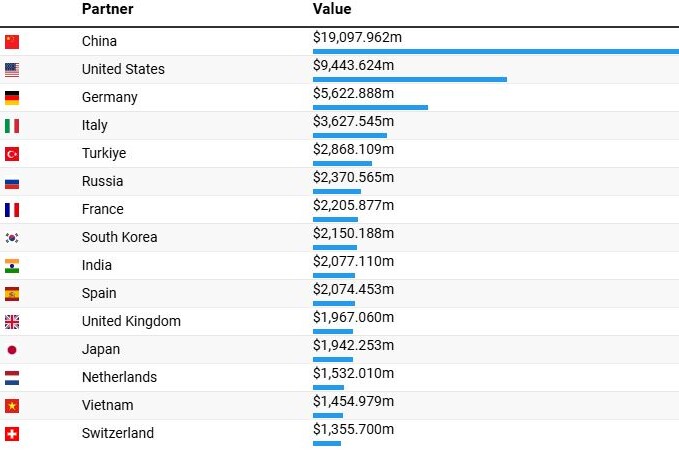The height and width of the screenshot is (453, 679).
Task: Select the Switzerland flag icon
Action: 12,434
